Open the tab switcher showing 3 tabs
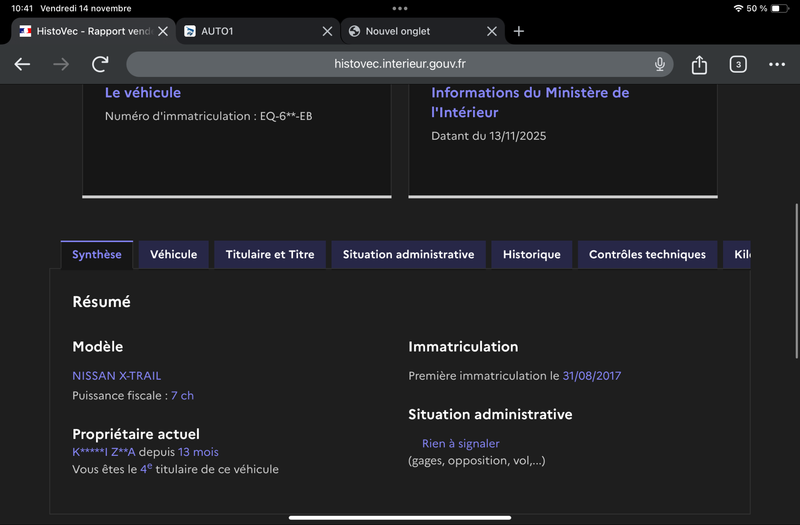 click(738, 64)
